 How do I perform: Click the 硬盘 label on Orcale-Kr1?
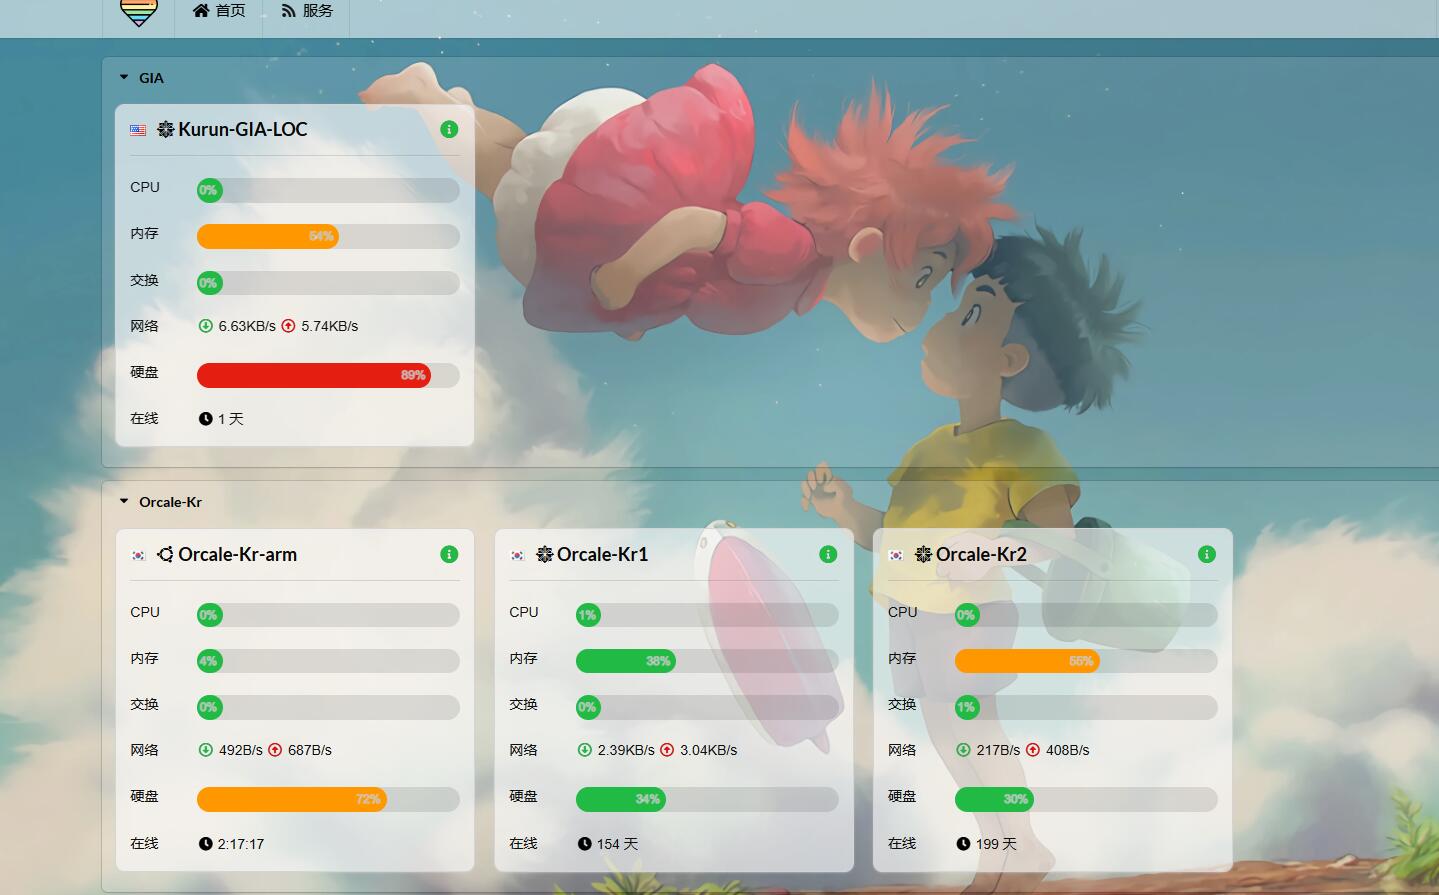pos(523,796)
